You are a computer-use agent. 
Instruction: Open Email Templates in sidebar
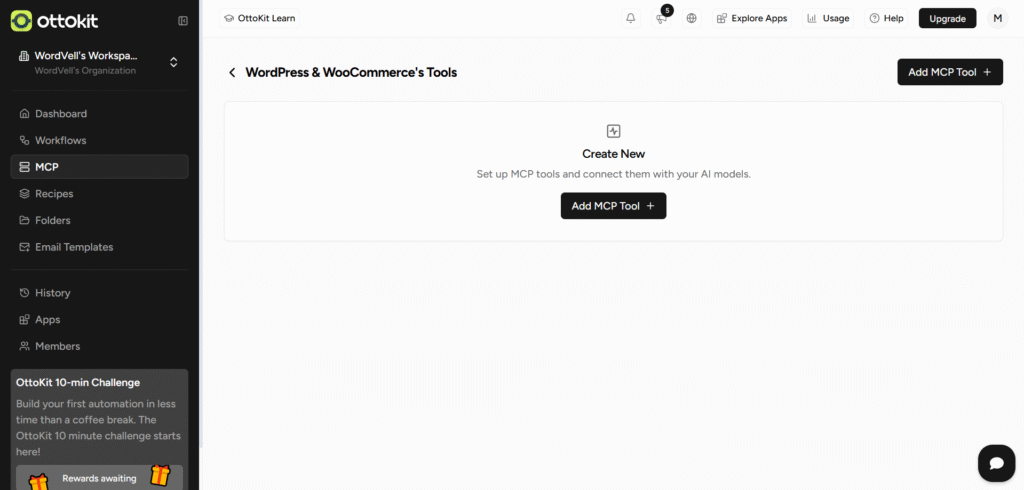coord(99,247)
